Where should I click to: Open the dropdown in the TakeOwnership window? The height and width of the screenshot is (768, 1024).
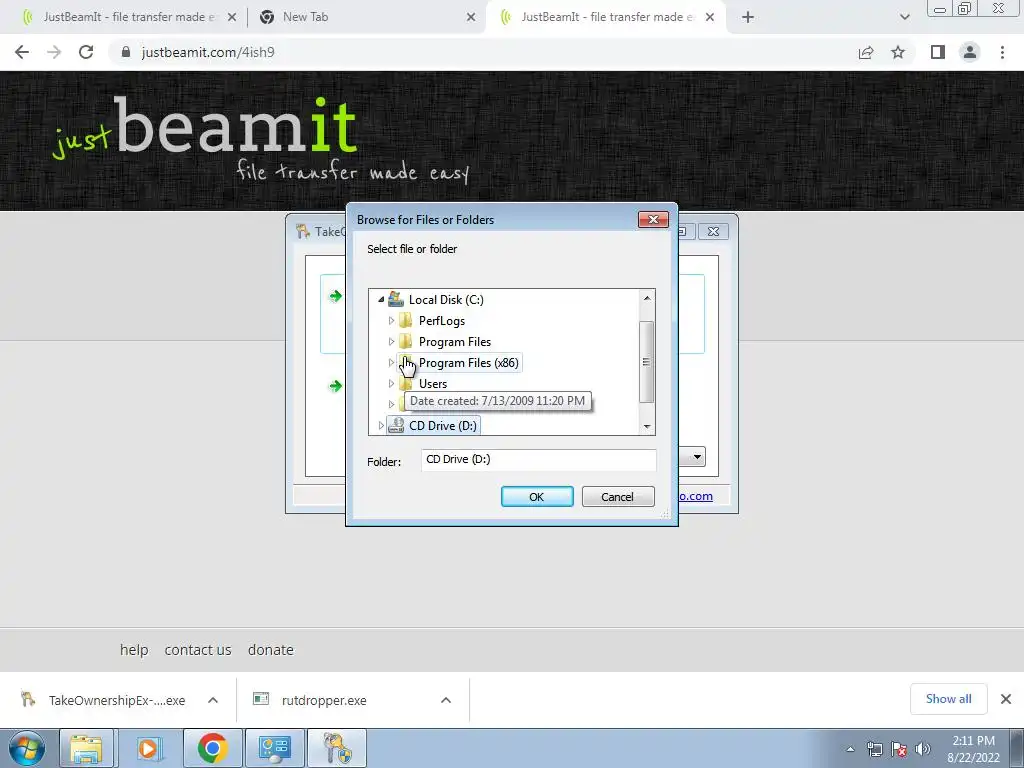(697, 456)
